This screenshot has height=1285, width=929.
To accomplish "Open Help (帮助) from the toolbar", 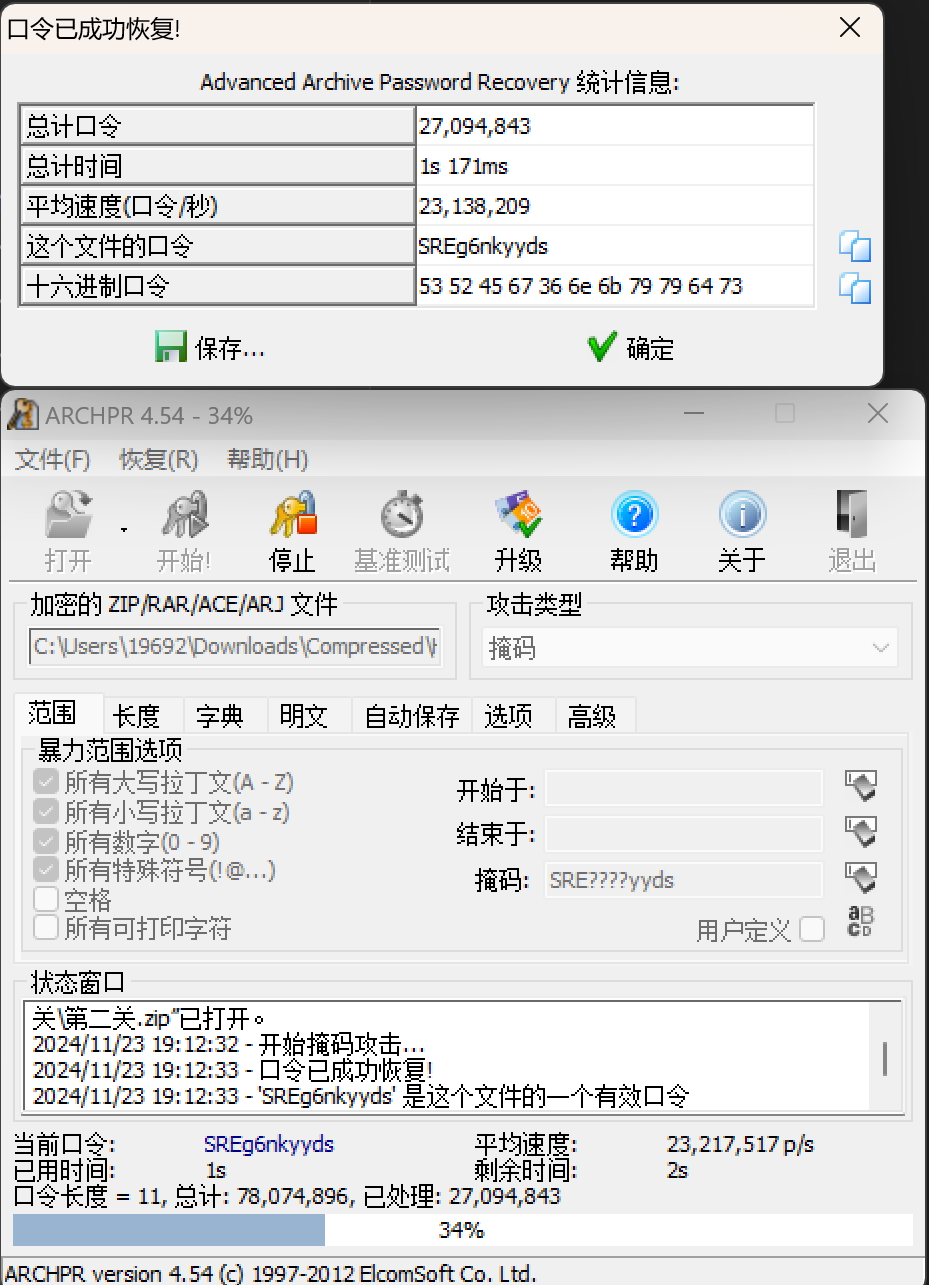I will [x=634, y=530].
